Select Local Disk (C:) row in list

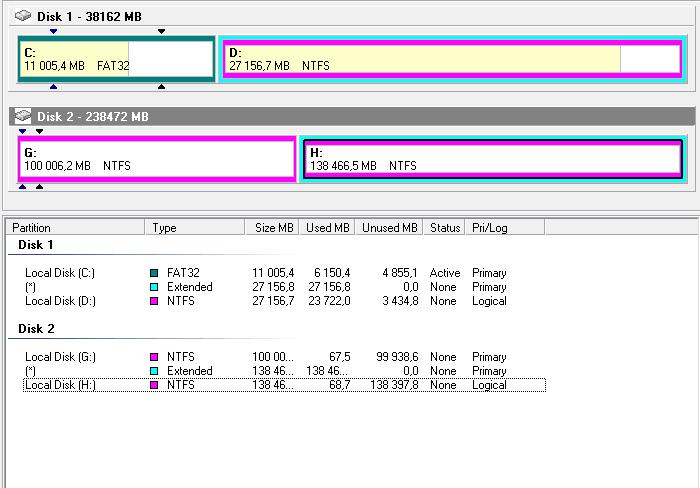coord(60,273)
